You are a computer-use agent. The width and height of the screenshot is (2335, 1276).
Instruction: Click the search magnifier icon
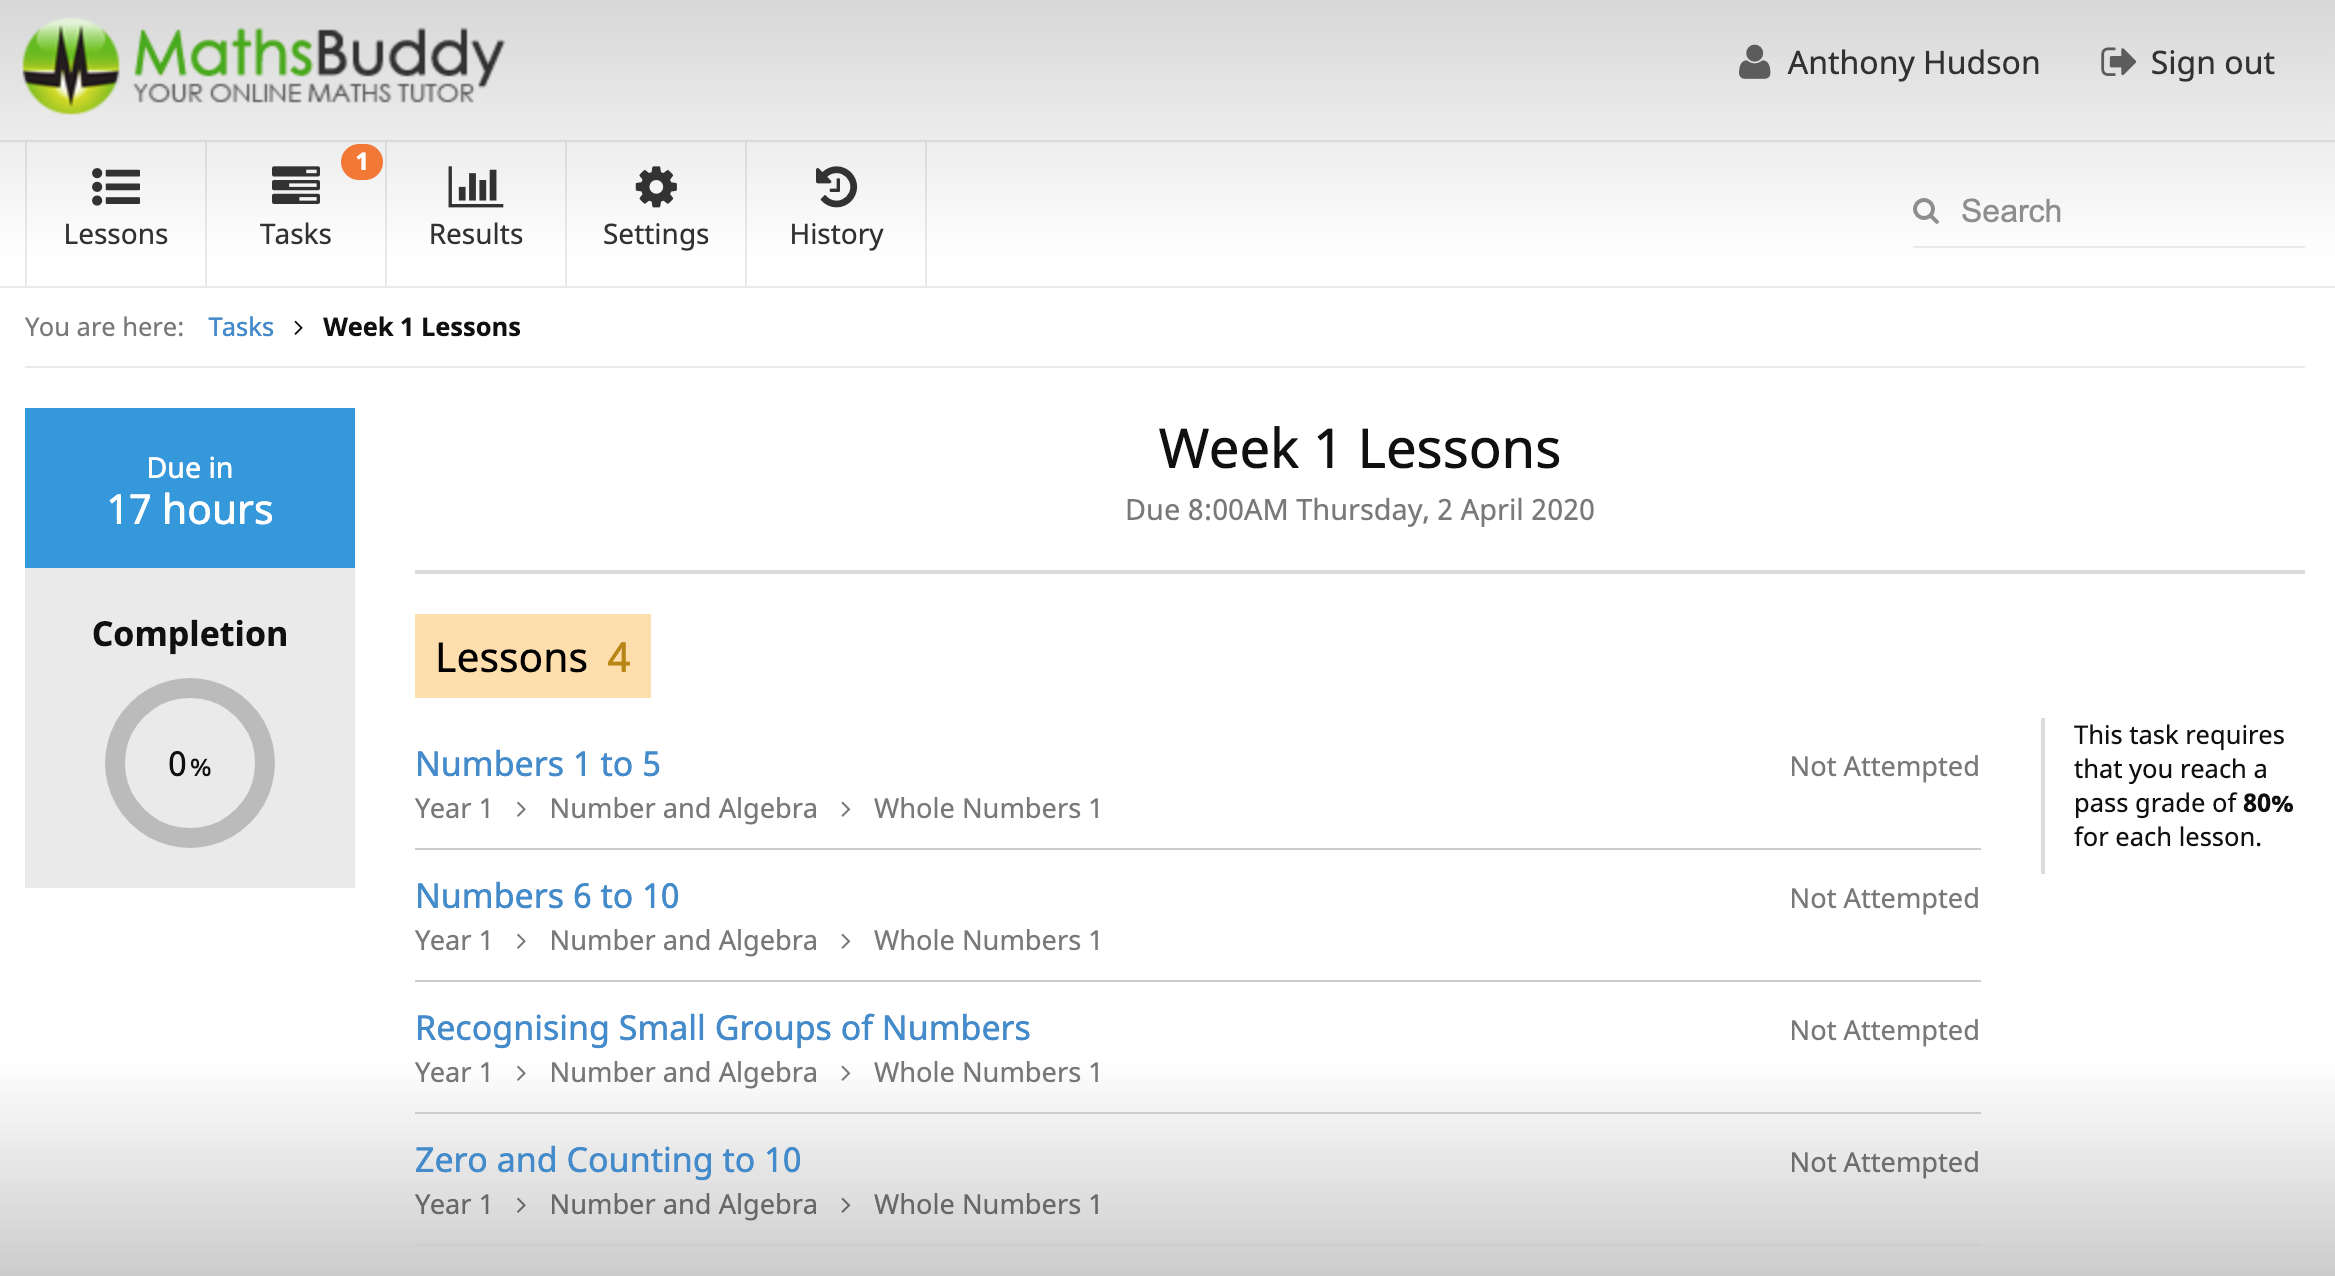click(1925, 211)
